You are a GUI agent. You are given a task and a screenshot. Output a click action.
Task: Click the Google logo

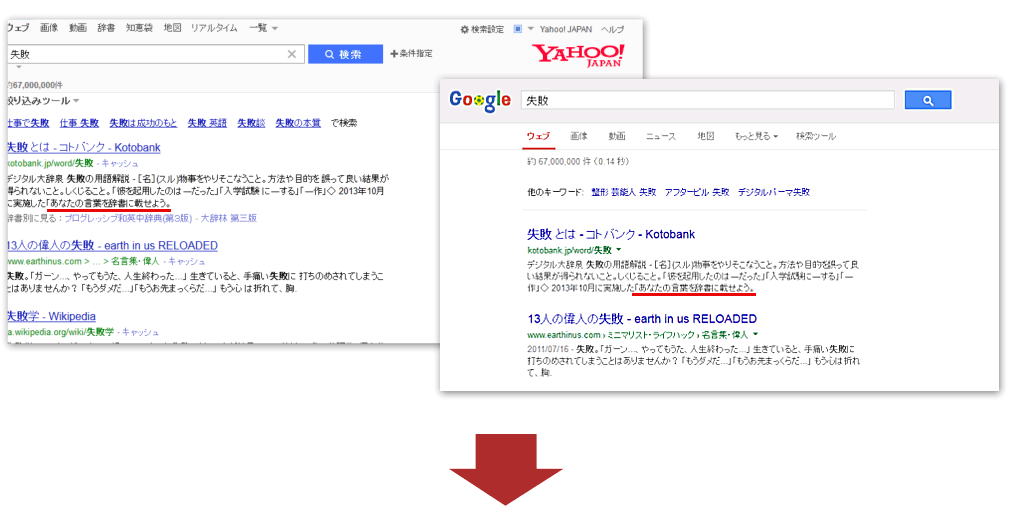(480, 100)
